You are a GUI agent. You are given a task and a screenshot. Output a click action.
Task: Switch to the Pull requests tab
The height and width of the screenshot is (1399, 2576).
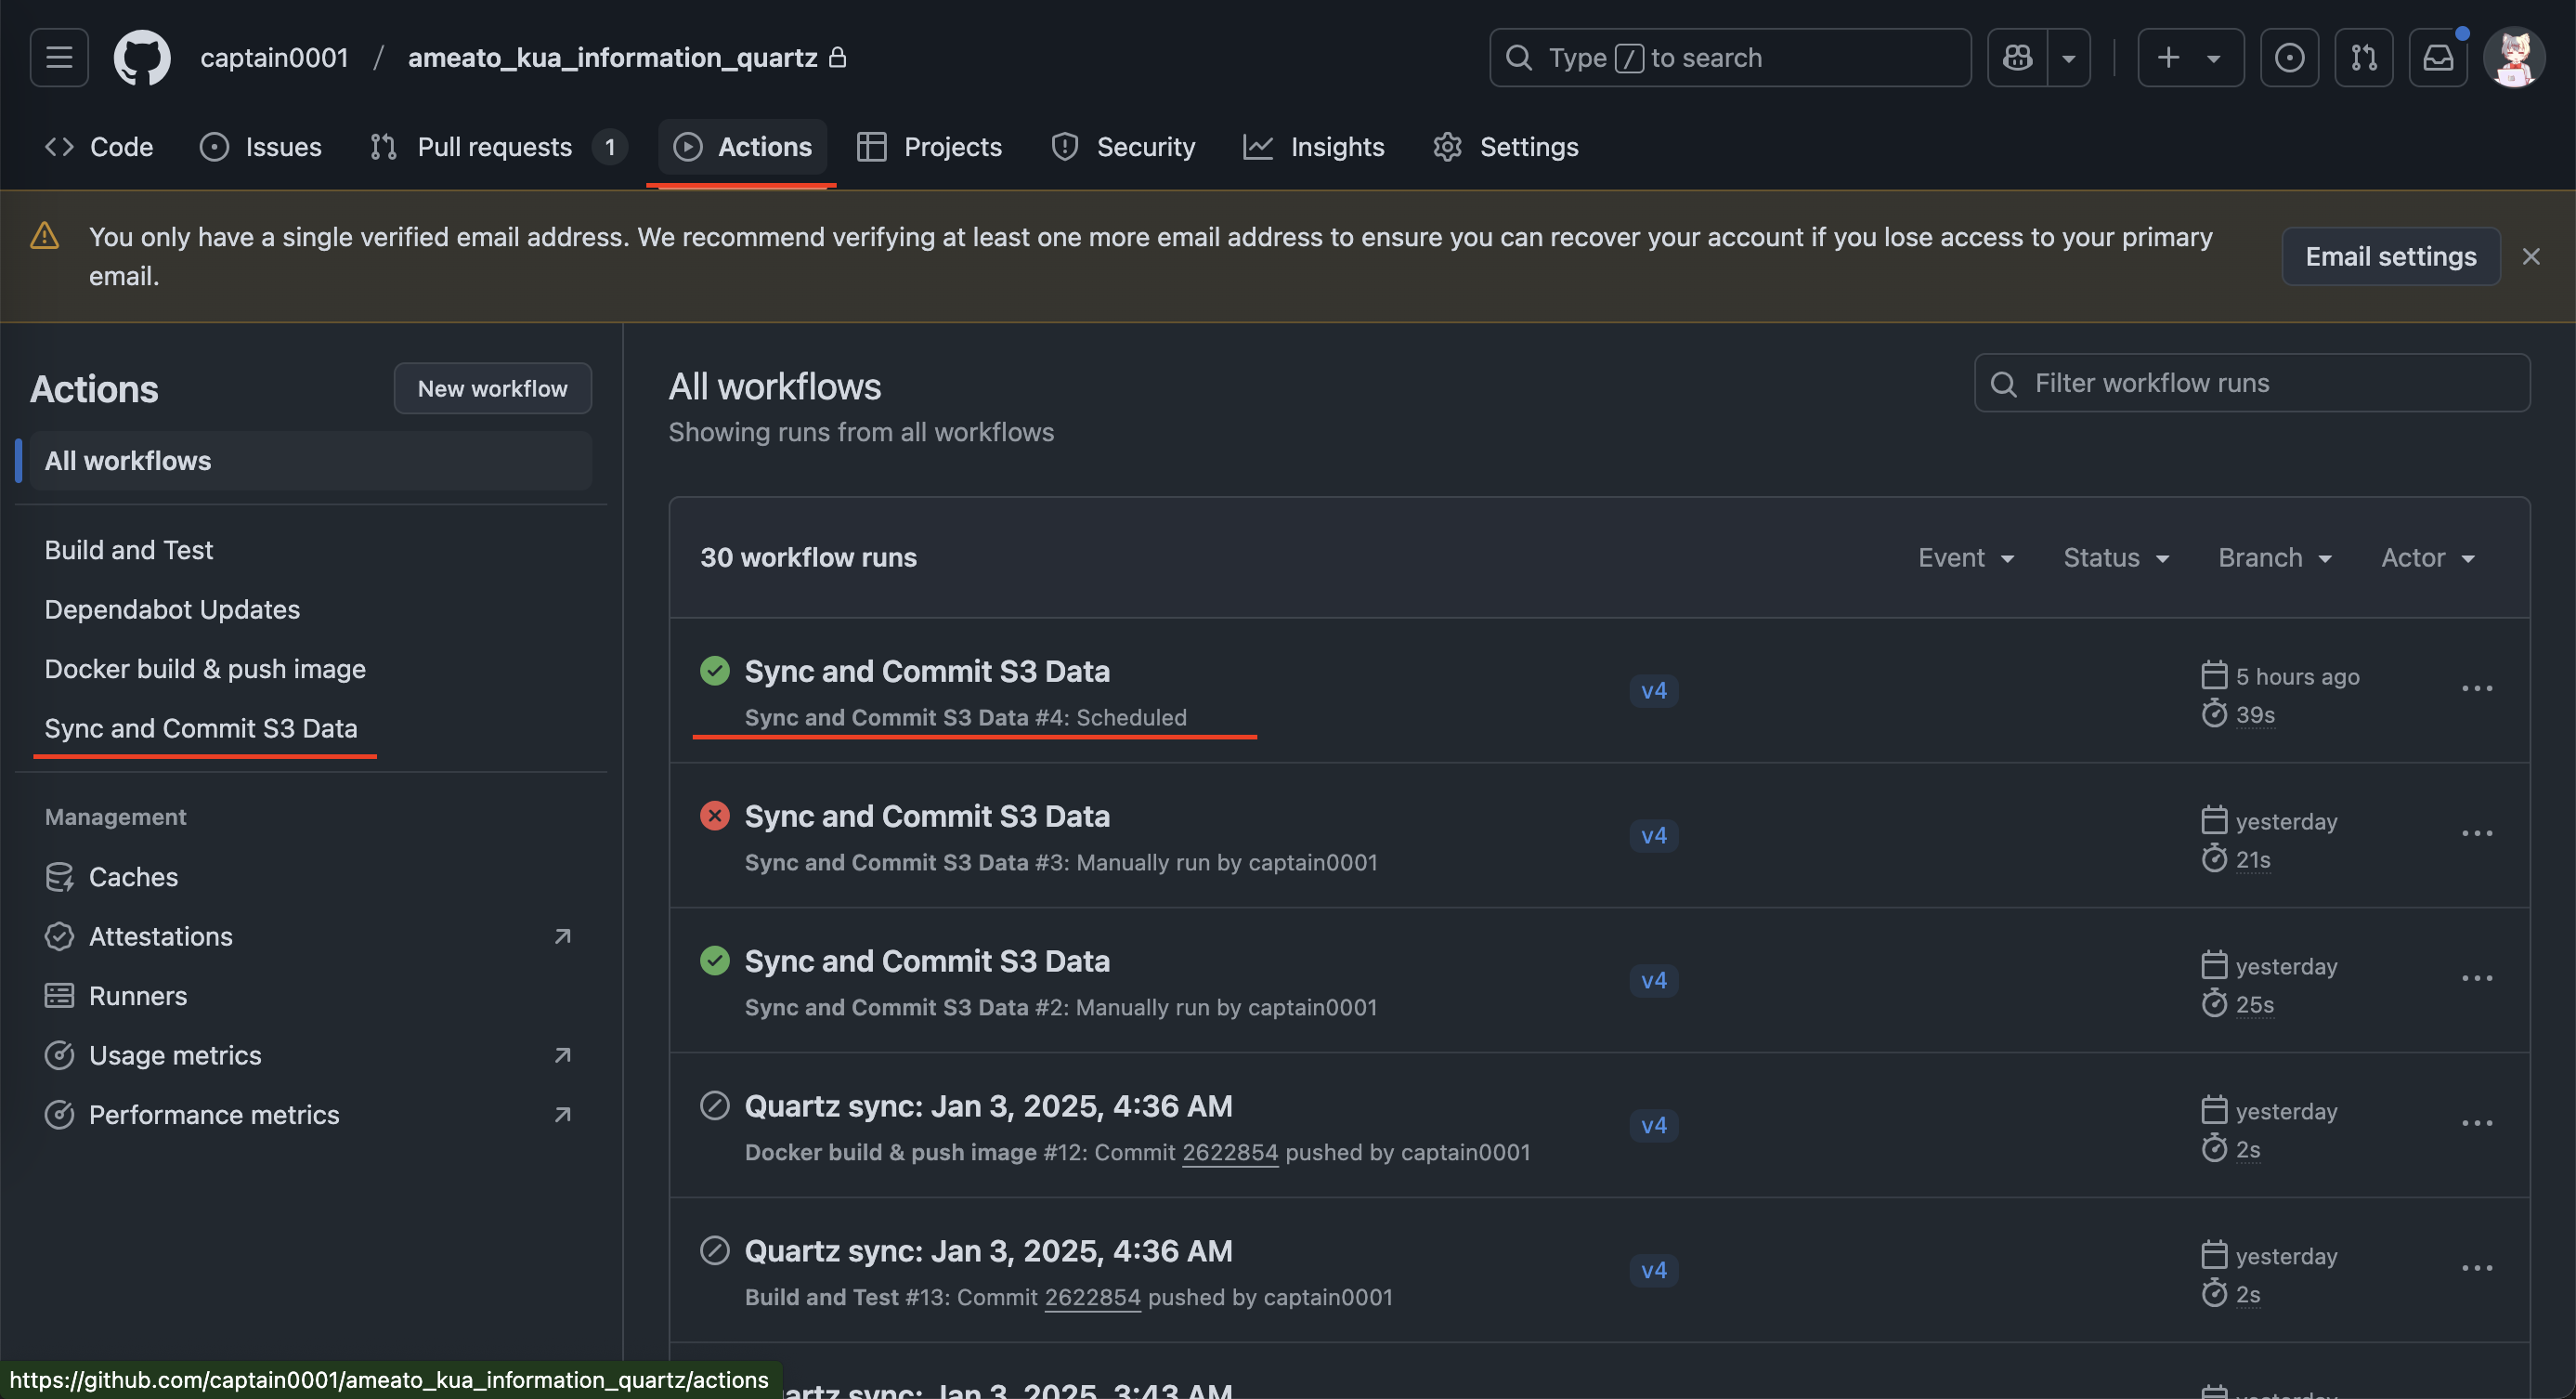[x=496, y=147]
